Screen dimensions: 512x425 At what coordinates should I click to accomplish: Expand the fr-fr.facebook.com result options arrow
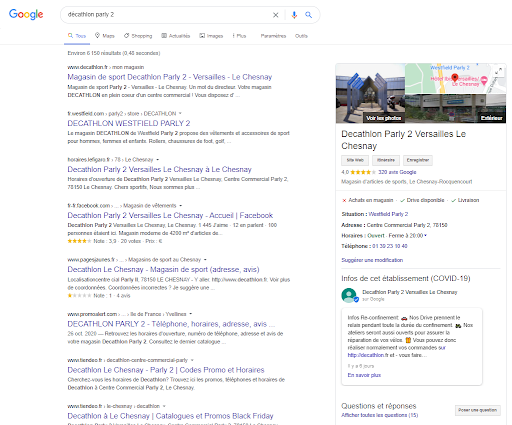180,205
